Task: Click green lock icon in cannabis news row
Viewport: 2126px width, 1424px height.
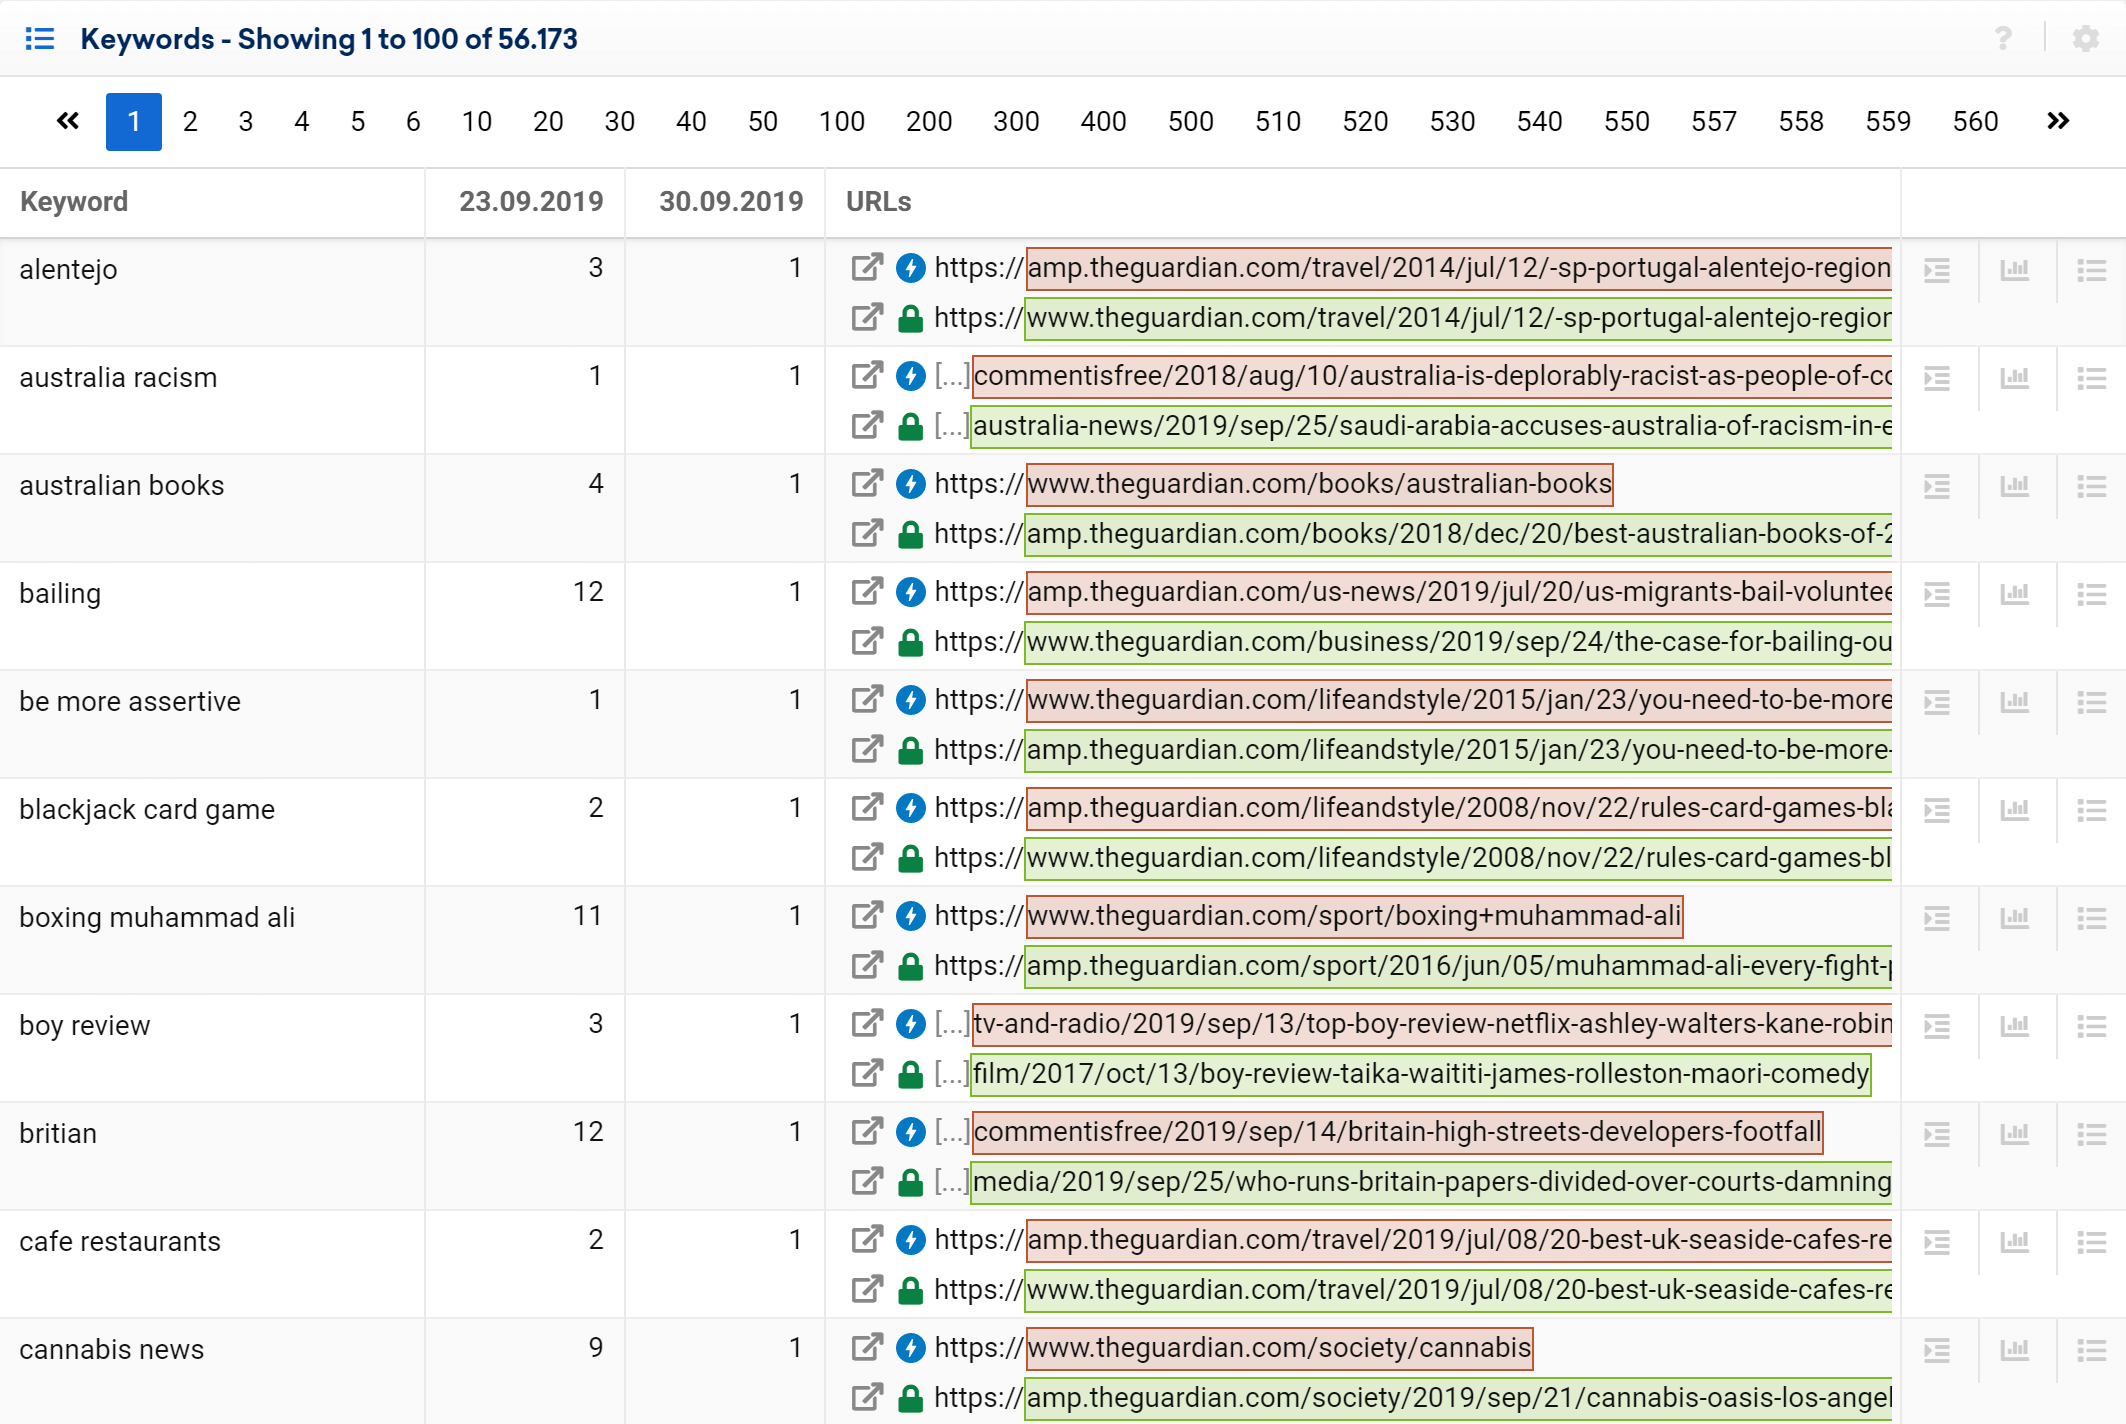Action: coord(910,1398)
